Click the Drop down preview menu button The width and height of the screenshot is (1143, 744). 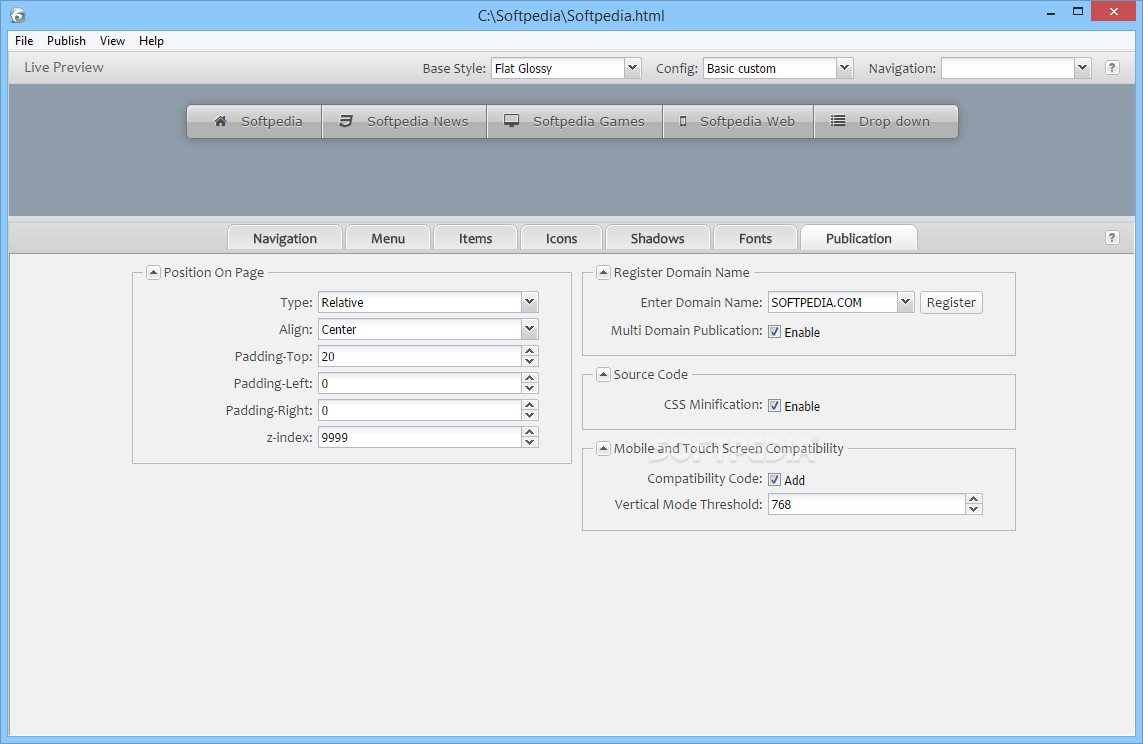pos(886,121)
